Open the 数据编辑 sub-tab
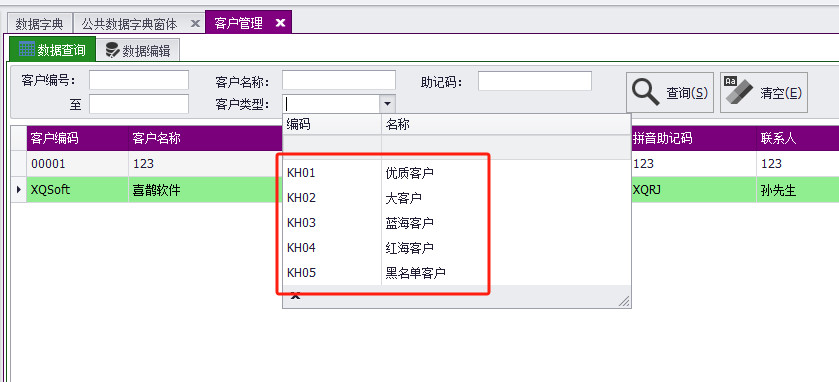 coord(138,50)
